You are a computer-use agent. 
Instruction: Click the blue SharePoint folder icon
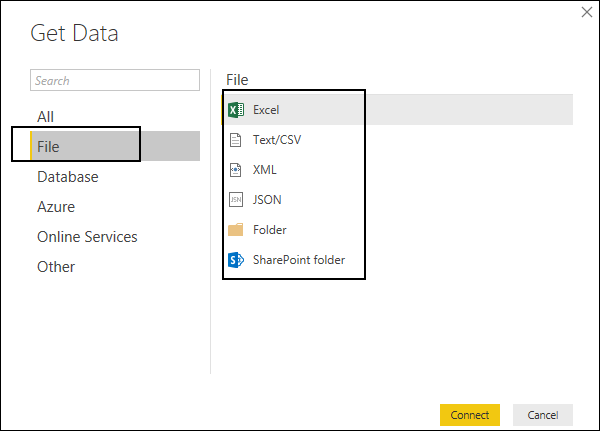click(x=236, y=260)
